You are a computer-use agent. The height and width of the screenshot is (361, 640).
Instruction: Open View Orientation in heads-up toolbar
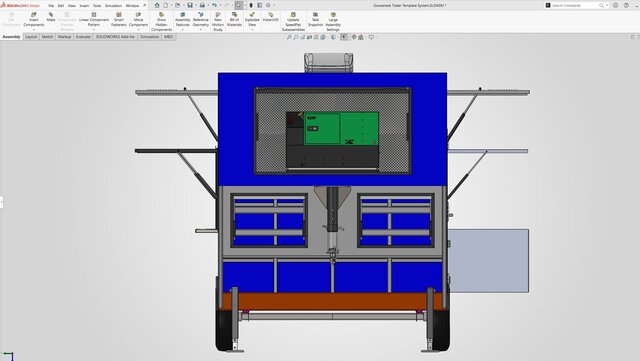click(323, 37)
